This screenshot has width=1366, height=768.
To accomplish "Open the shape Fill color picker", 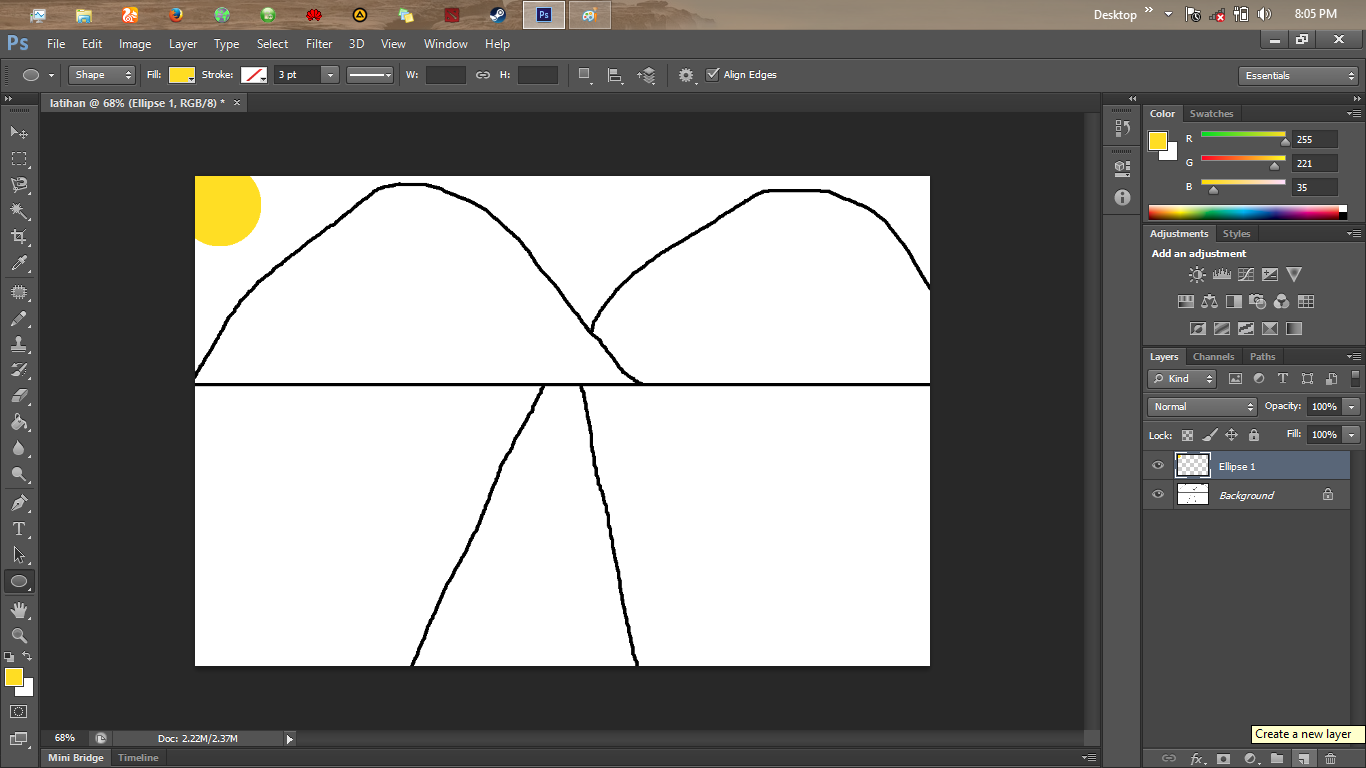I will coord(181,74).
